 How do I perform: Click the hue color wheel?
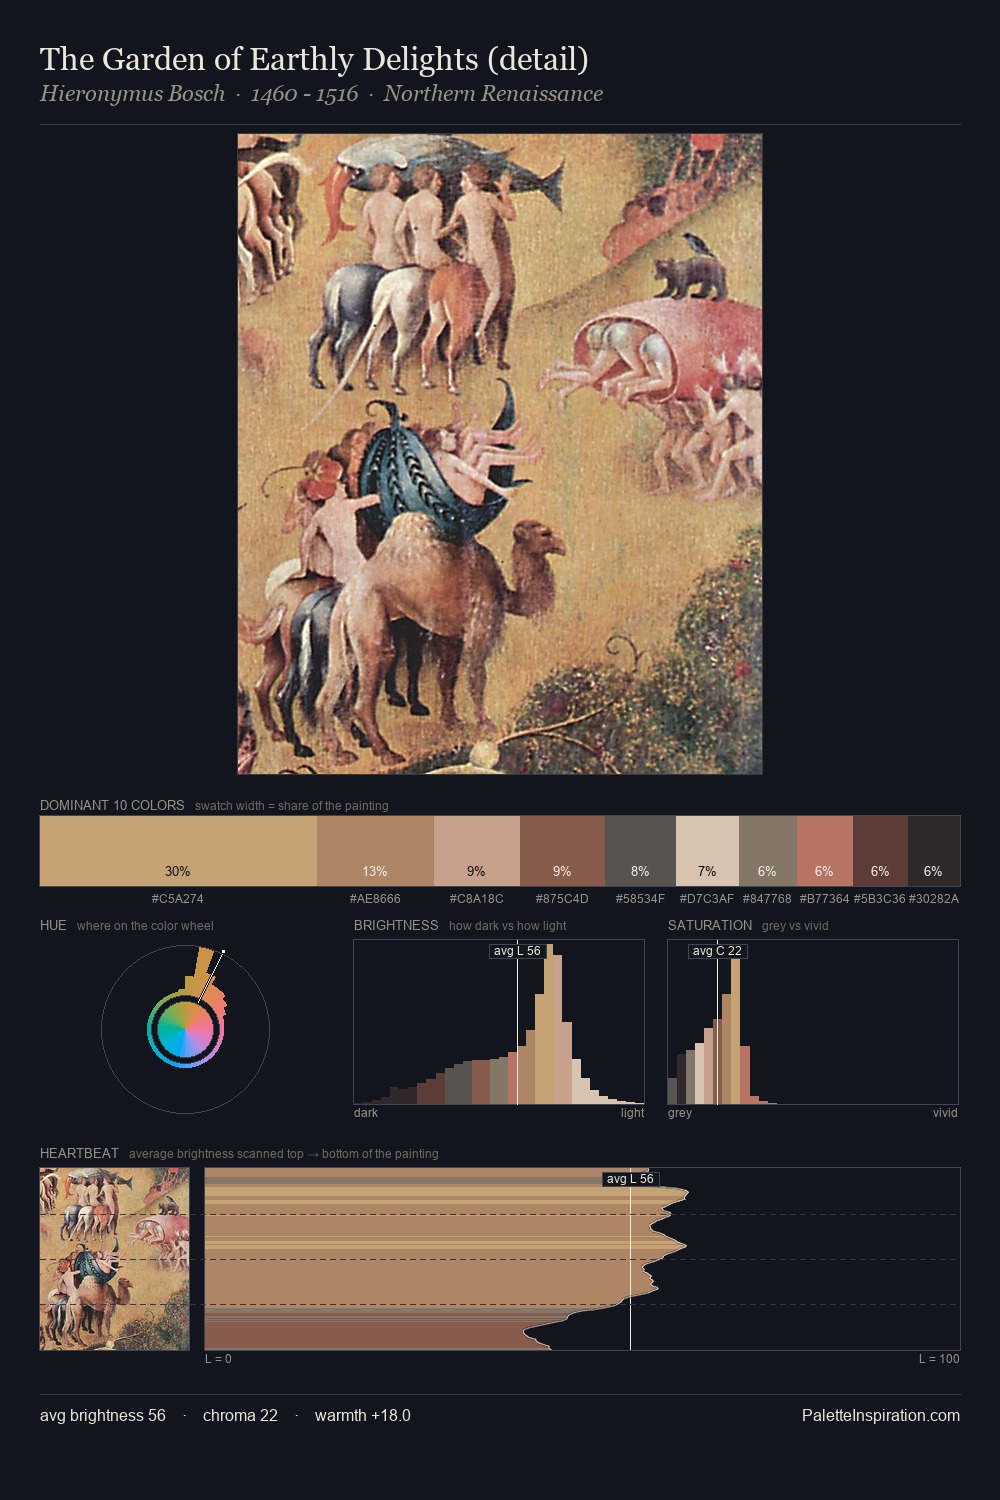point(185,1029)
